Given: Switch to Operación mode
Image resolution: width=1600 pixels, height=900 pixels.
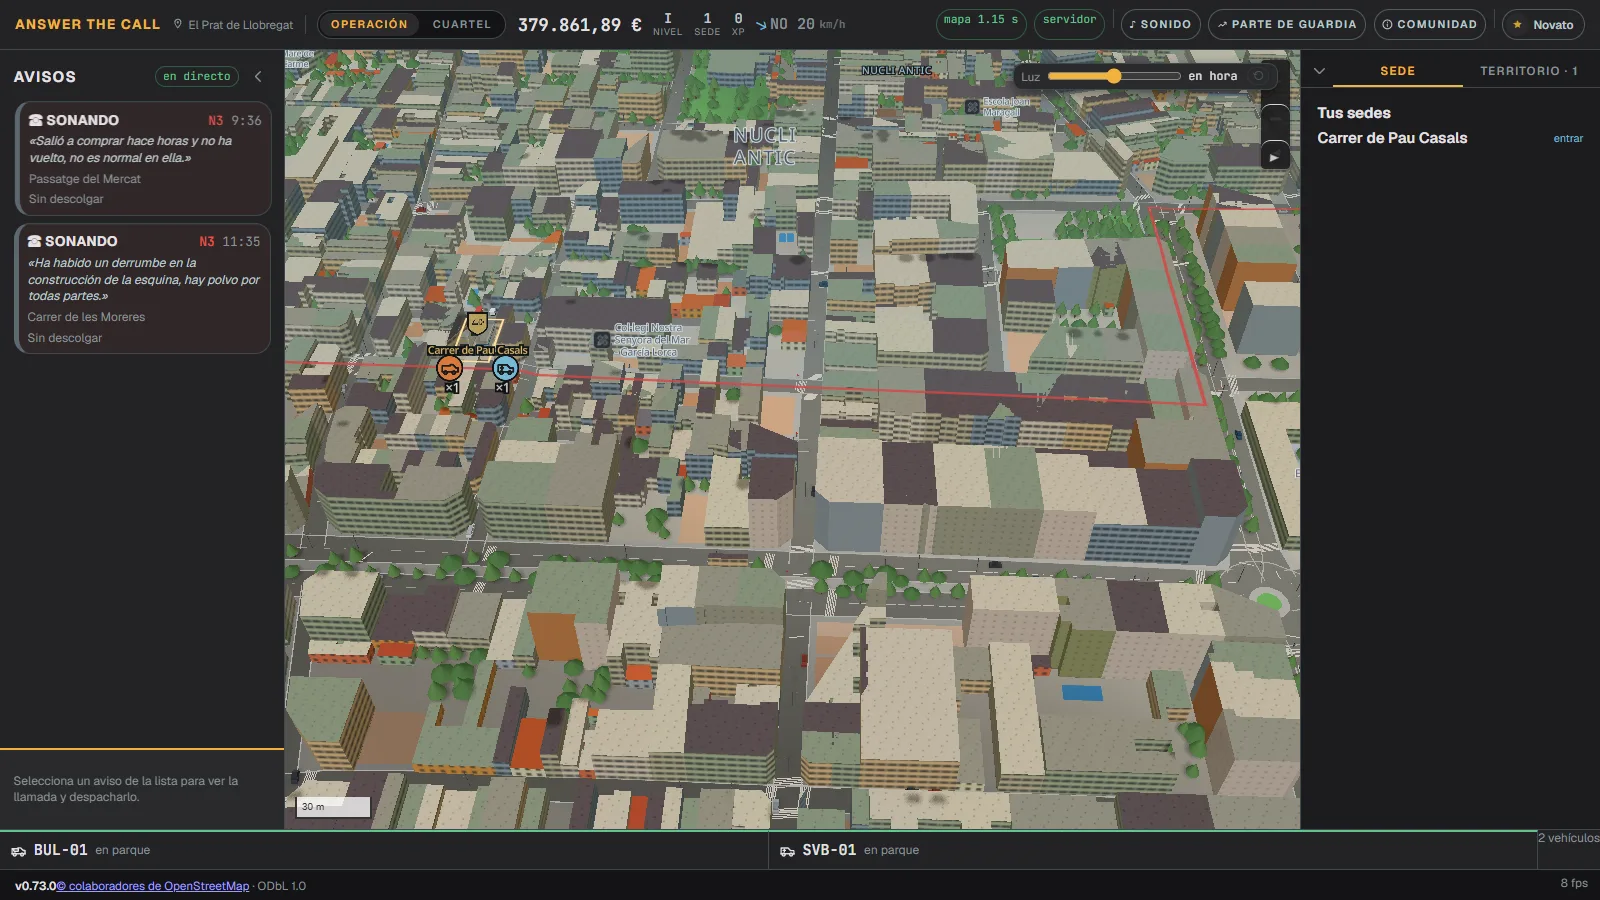Looking at the screenshot, I should pos(369,24).
